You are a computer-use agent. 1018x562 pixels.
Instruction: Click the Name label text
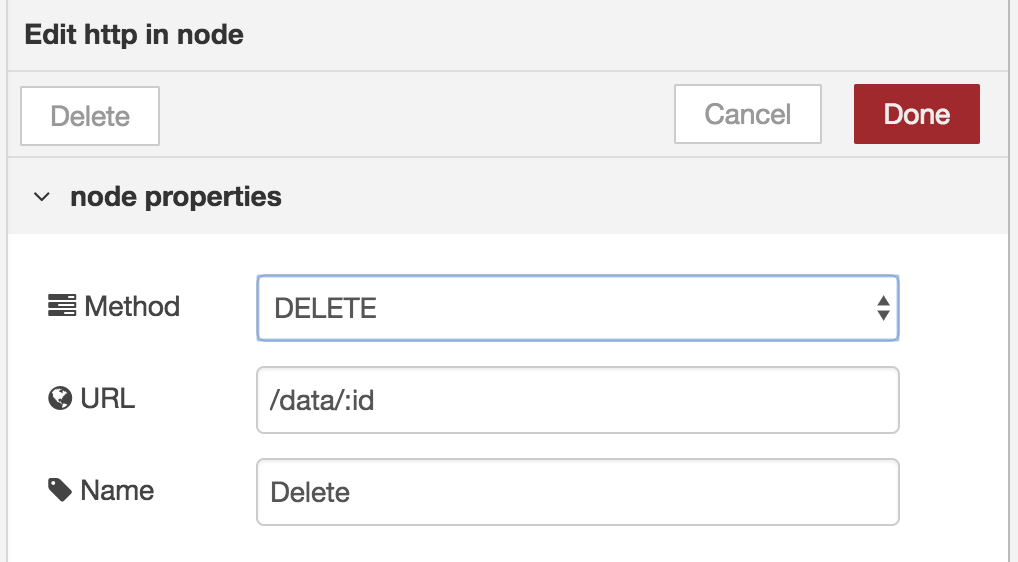point(118,491)
